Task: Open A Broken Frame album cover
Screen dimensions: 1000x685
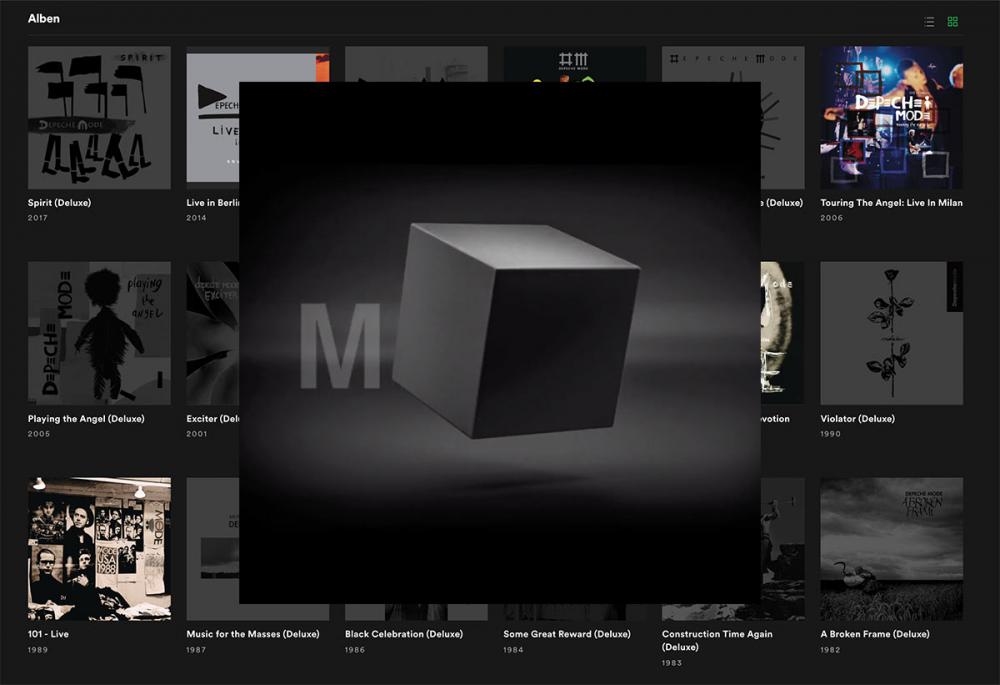Action: pos(892,549)
